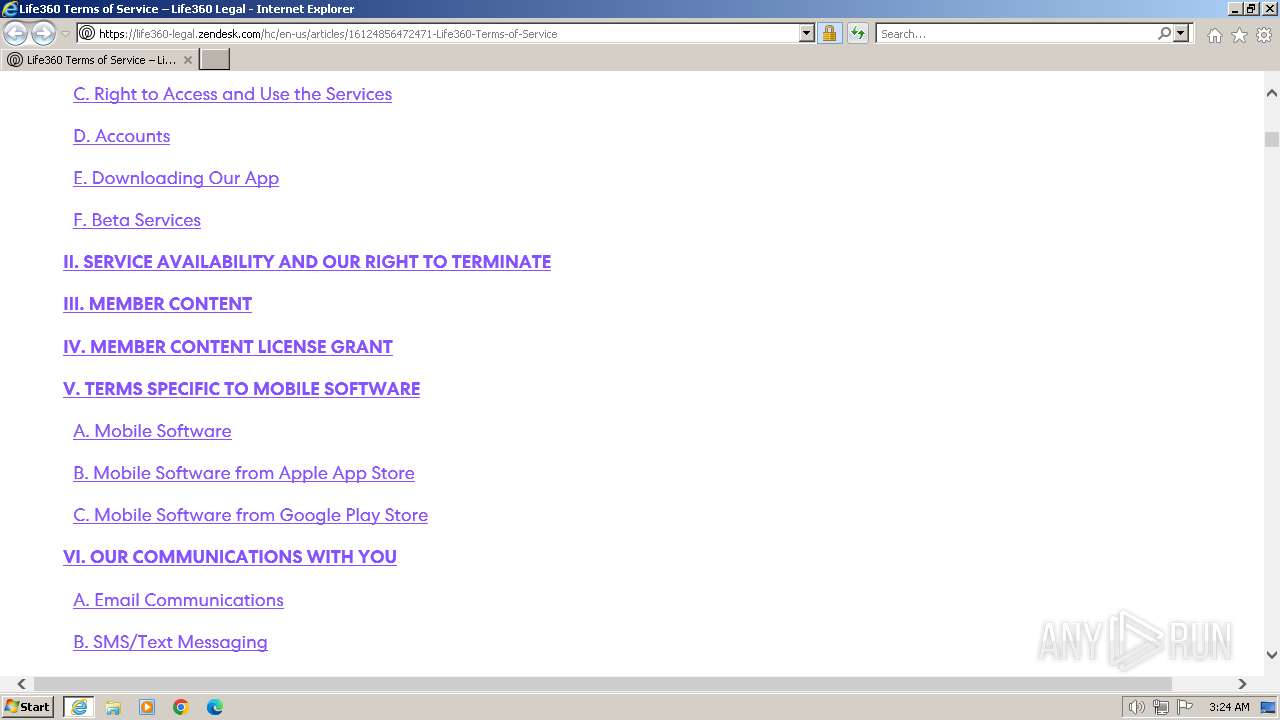Click the page favicon in the address bar
The width and height of the screenshot is (1280, 720).
coord(87,33)
